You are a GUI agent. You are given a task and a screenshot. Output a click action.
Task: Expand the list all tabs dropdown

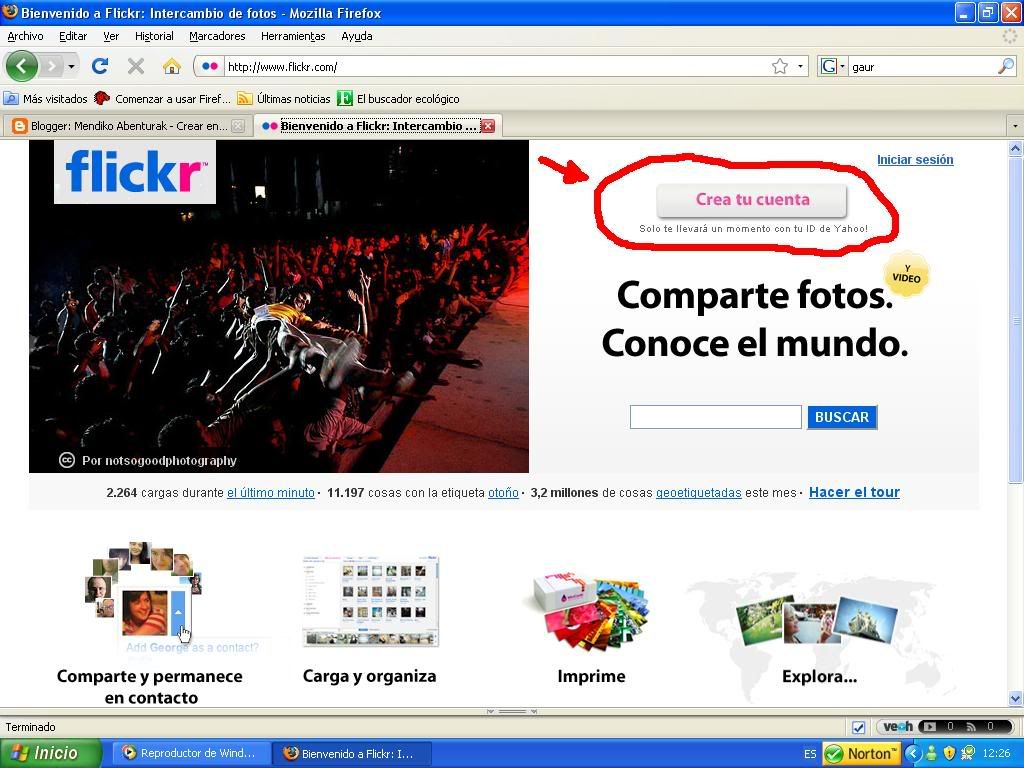(1015, 126)
